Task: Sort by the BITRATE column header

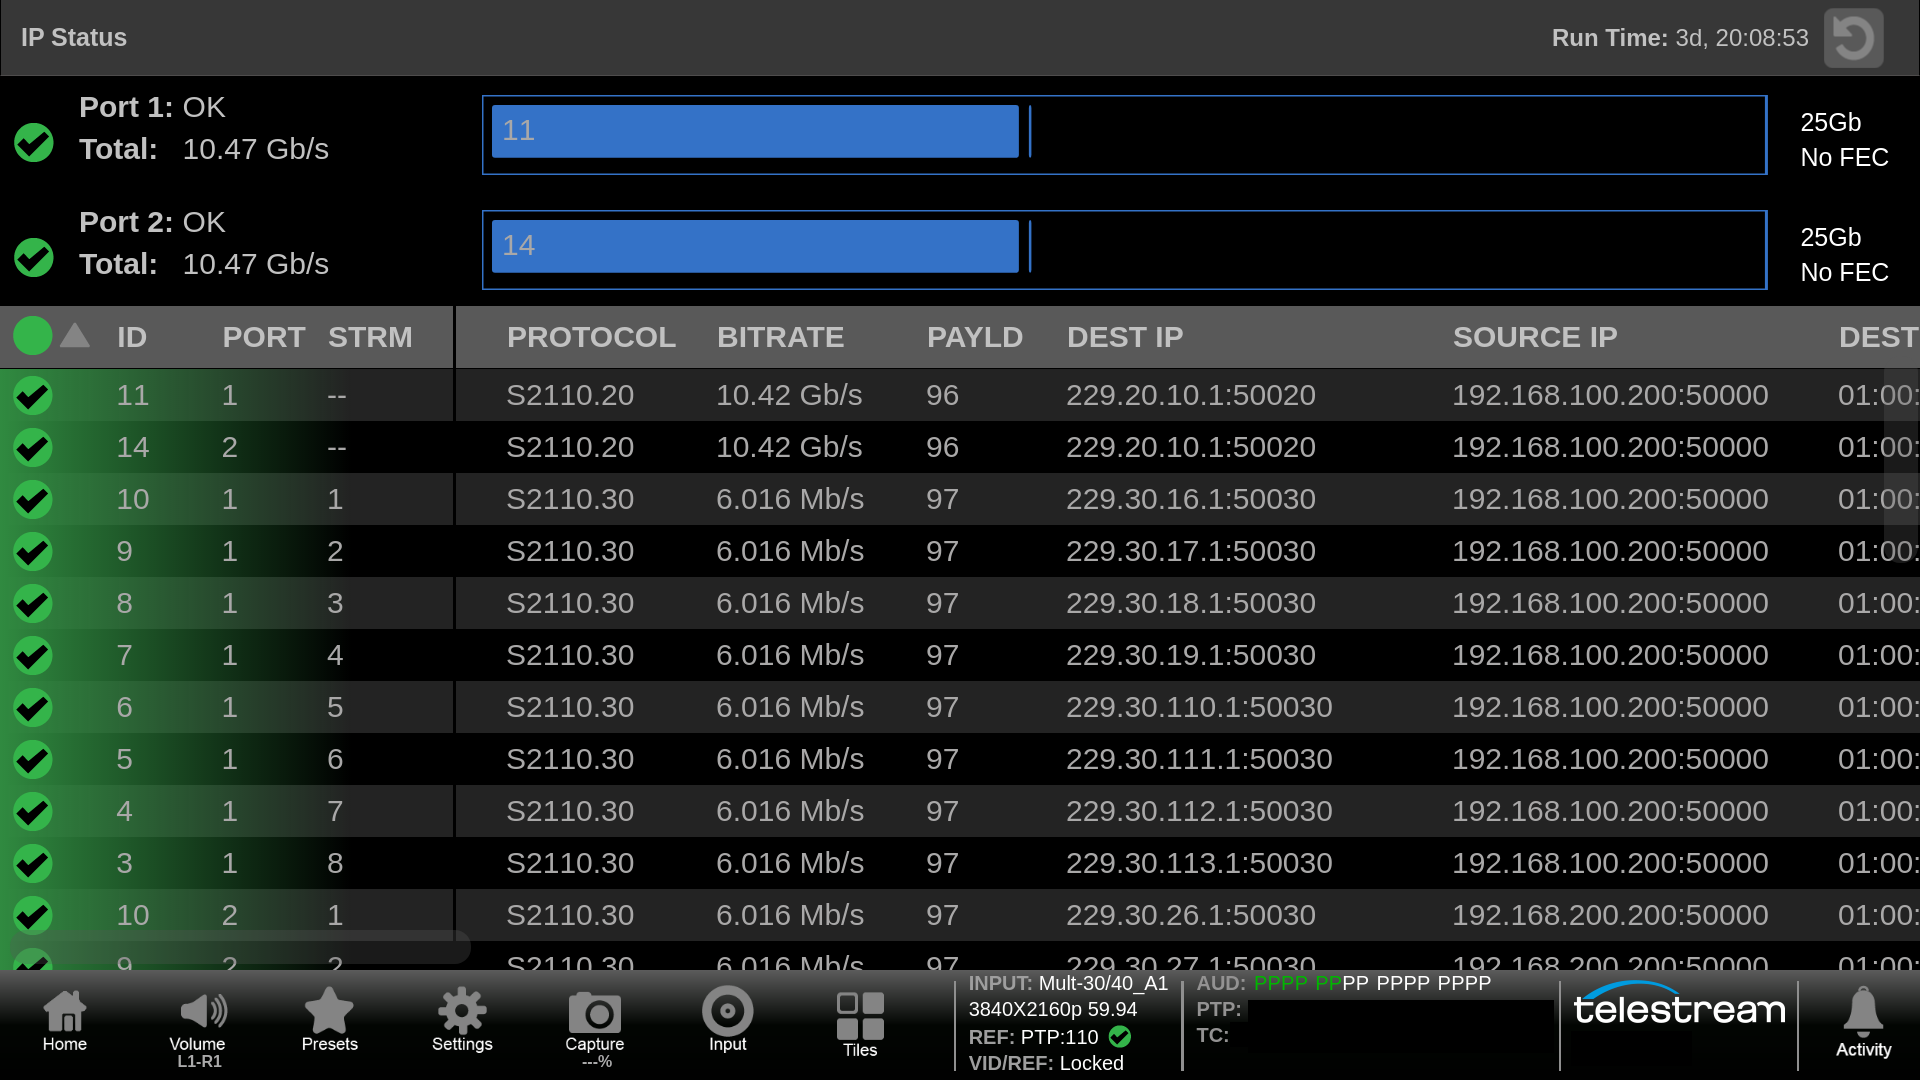Action: pyautogui.click(x=780, y=337)
